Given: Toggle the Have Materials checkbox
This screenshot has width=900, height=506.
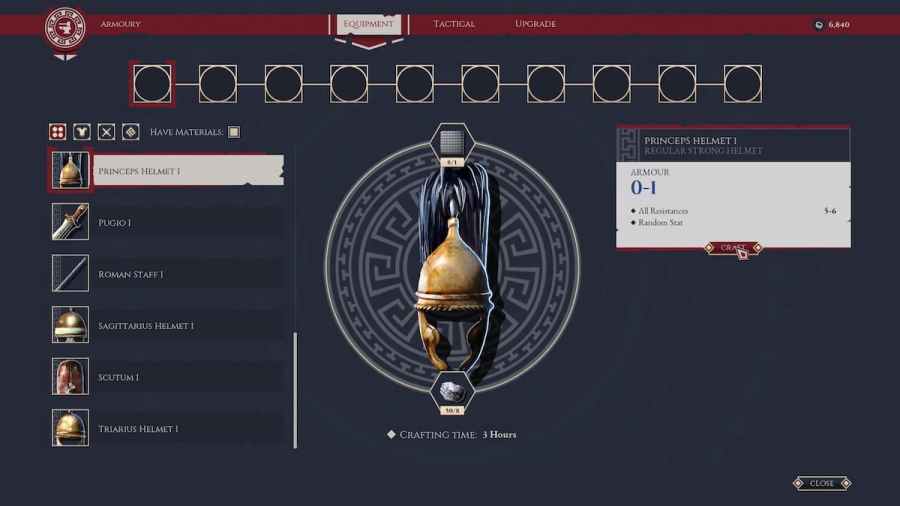Looking at the screenshot, I should 234,132.
